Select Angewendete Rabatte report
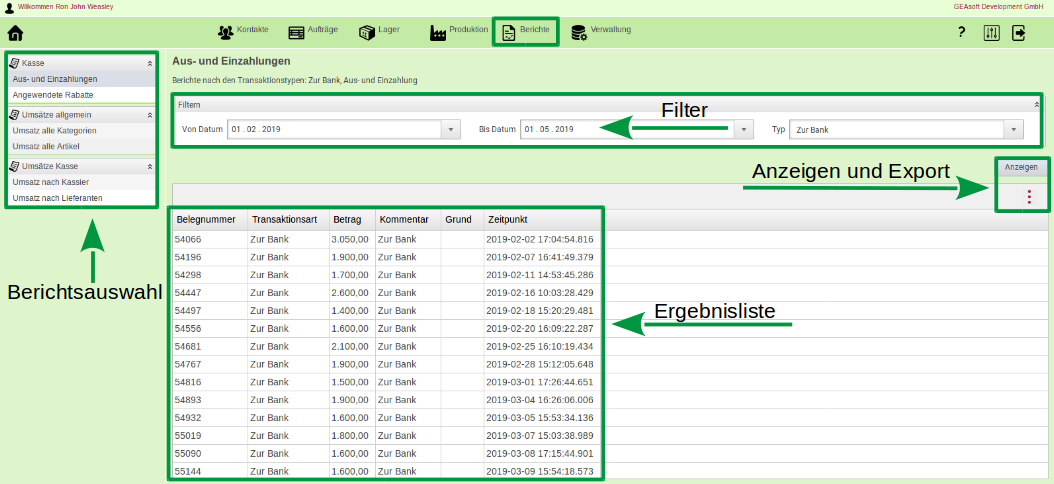The width and height of the screenshot is (1054, 484). click(53, 95)
